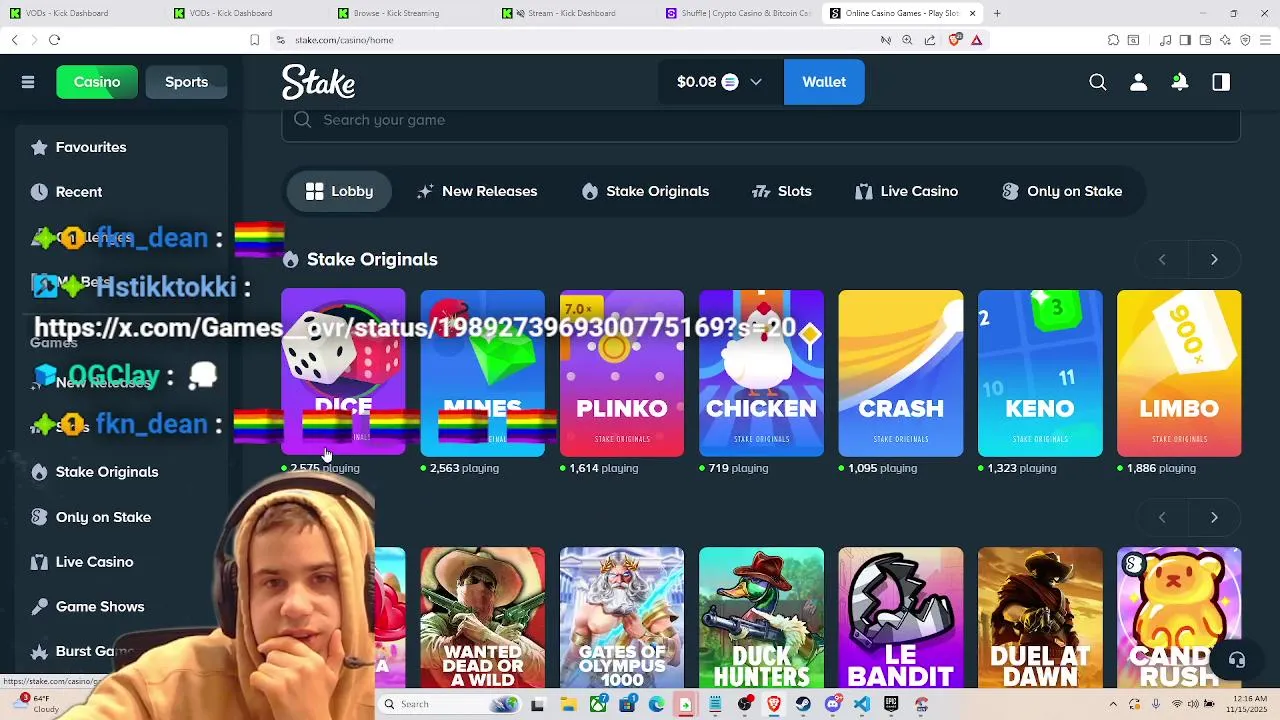Toggle the Stake right side panel icon

(x=1221, y=82)
